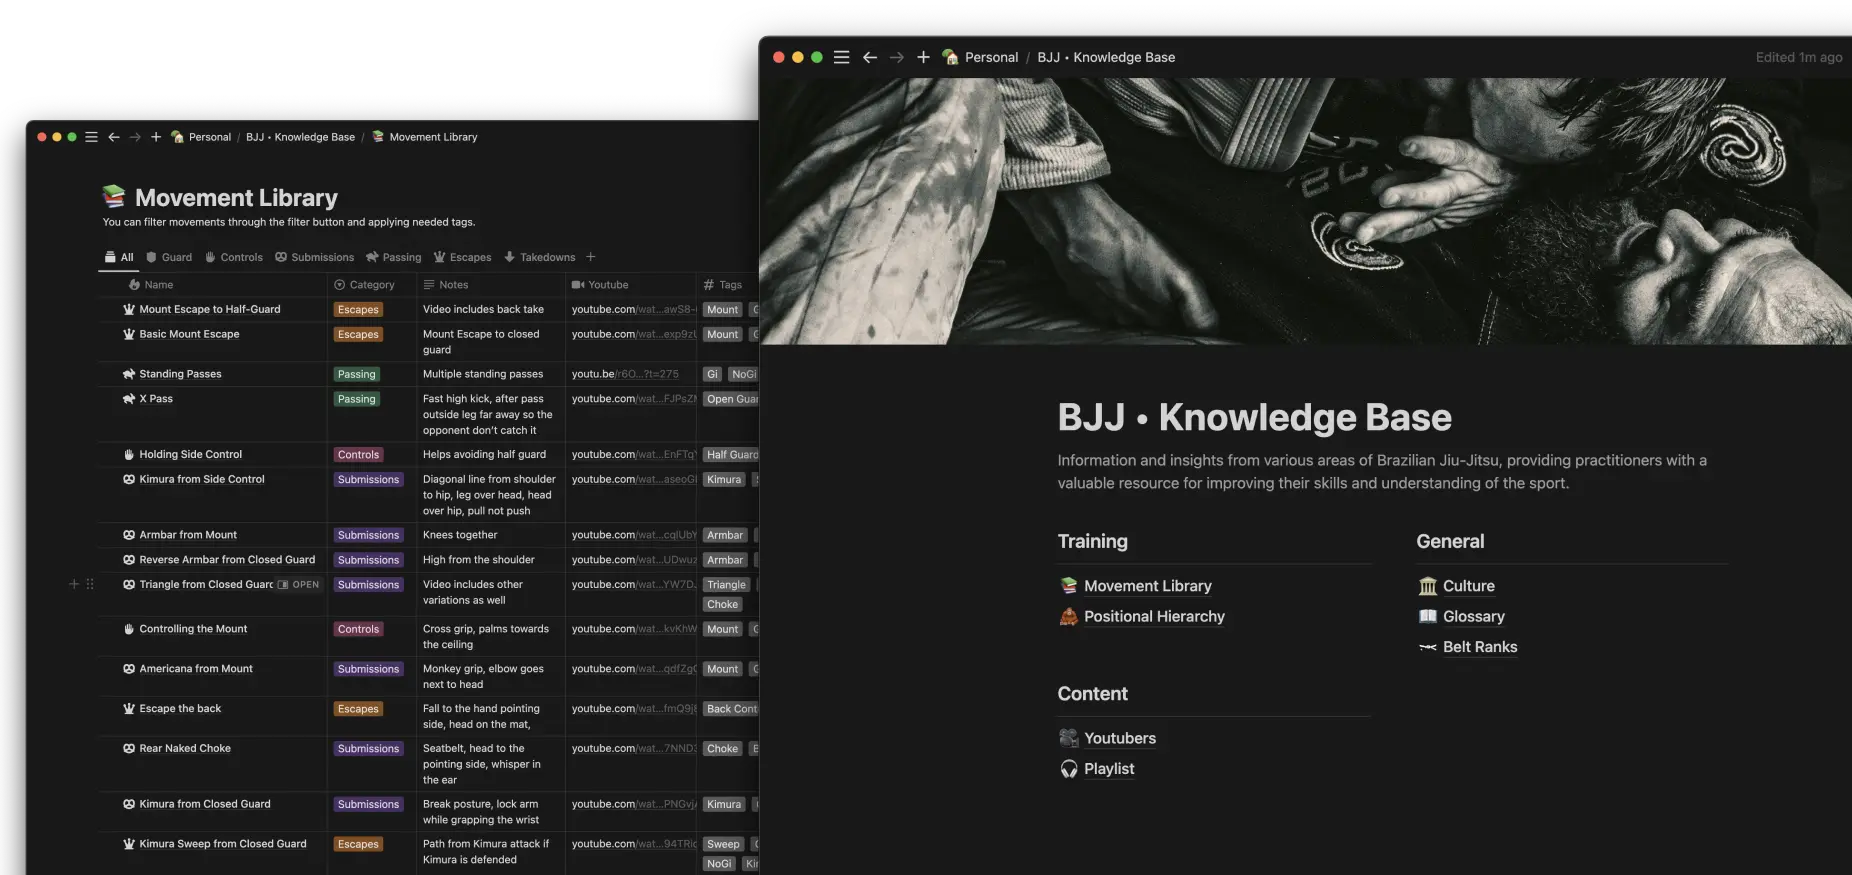Click BJJ Knowledge Base breadcrumb in Movement Library window
Viewport: 1852px width, 875px height.
click(300, 137)
